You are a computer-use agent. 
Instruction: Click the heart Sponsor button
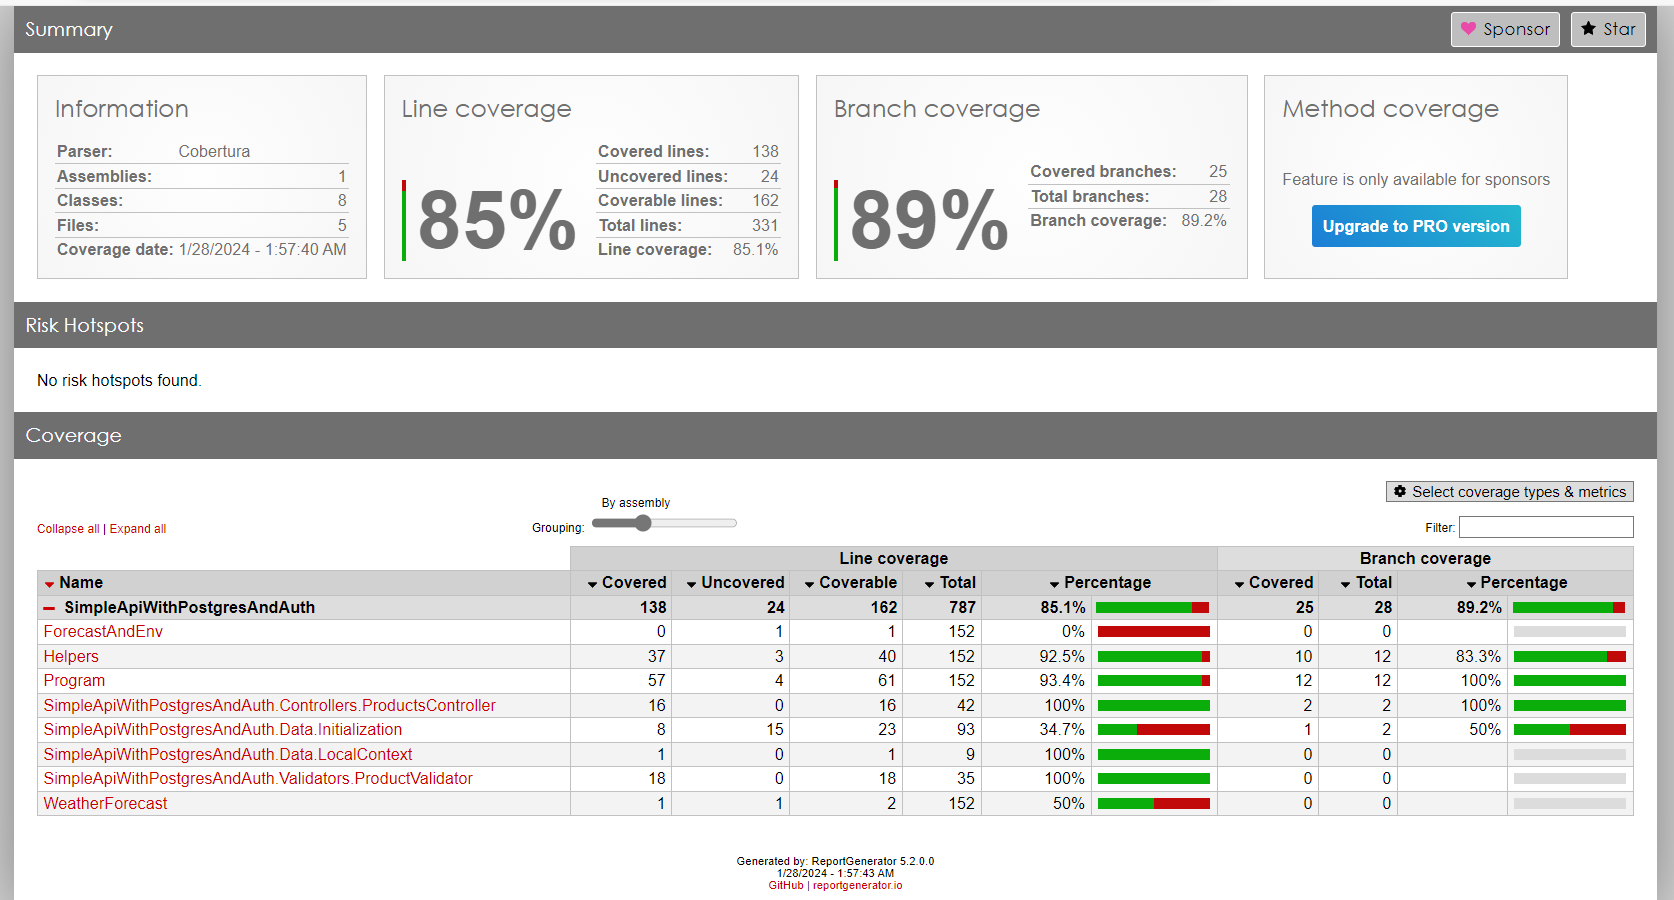[x=1504, y=29]
